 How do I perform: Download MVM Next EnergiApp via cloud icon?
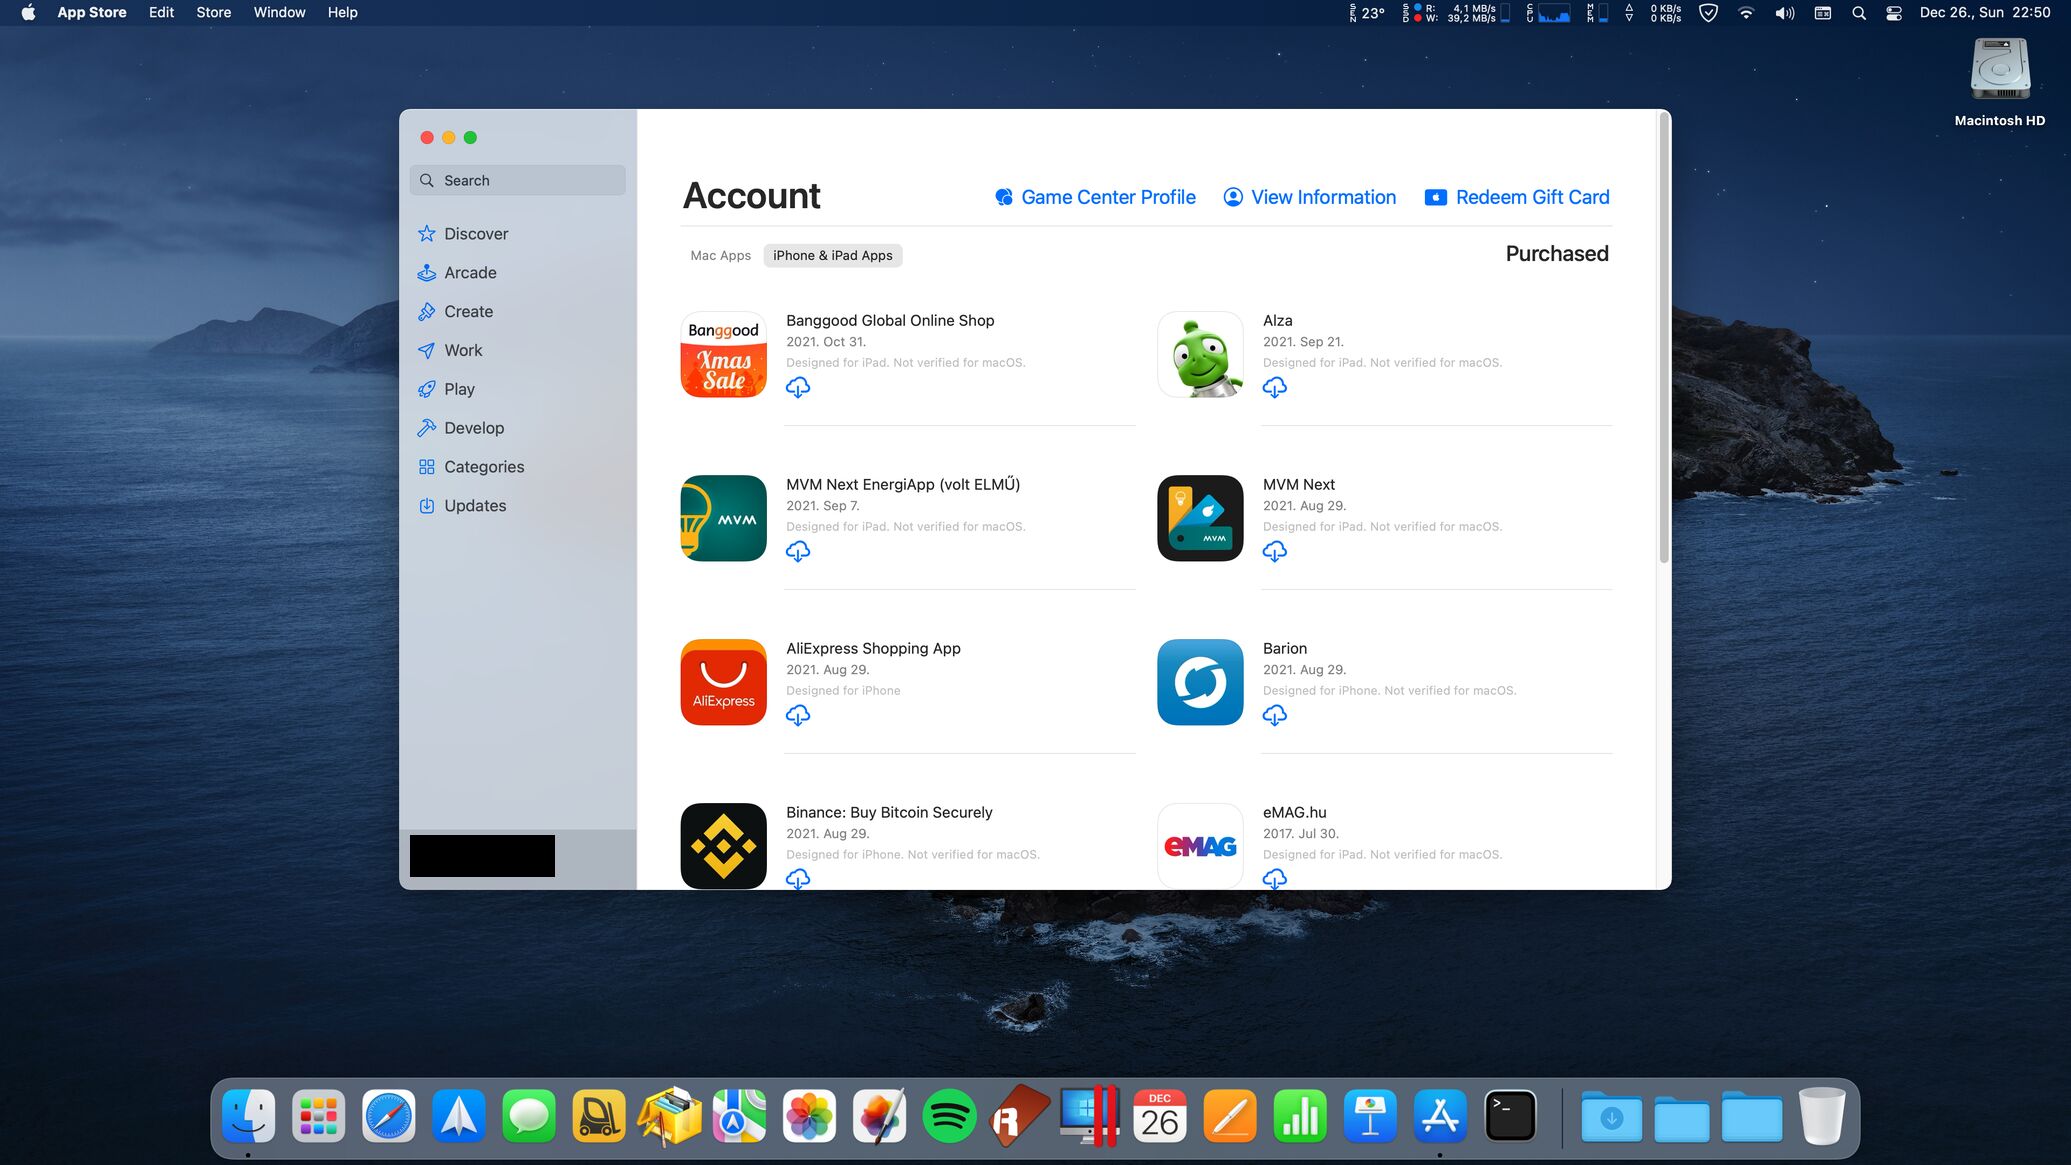[797, 552]
